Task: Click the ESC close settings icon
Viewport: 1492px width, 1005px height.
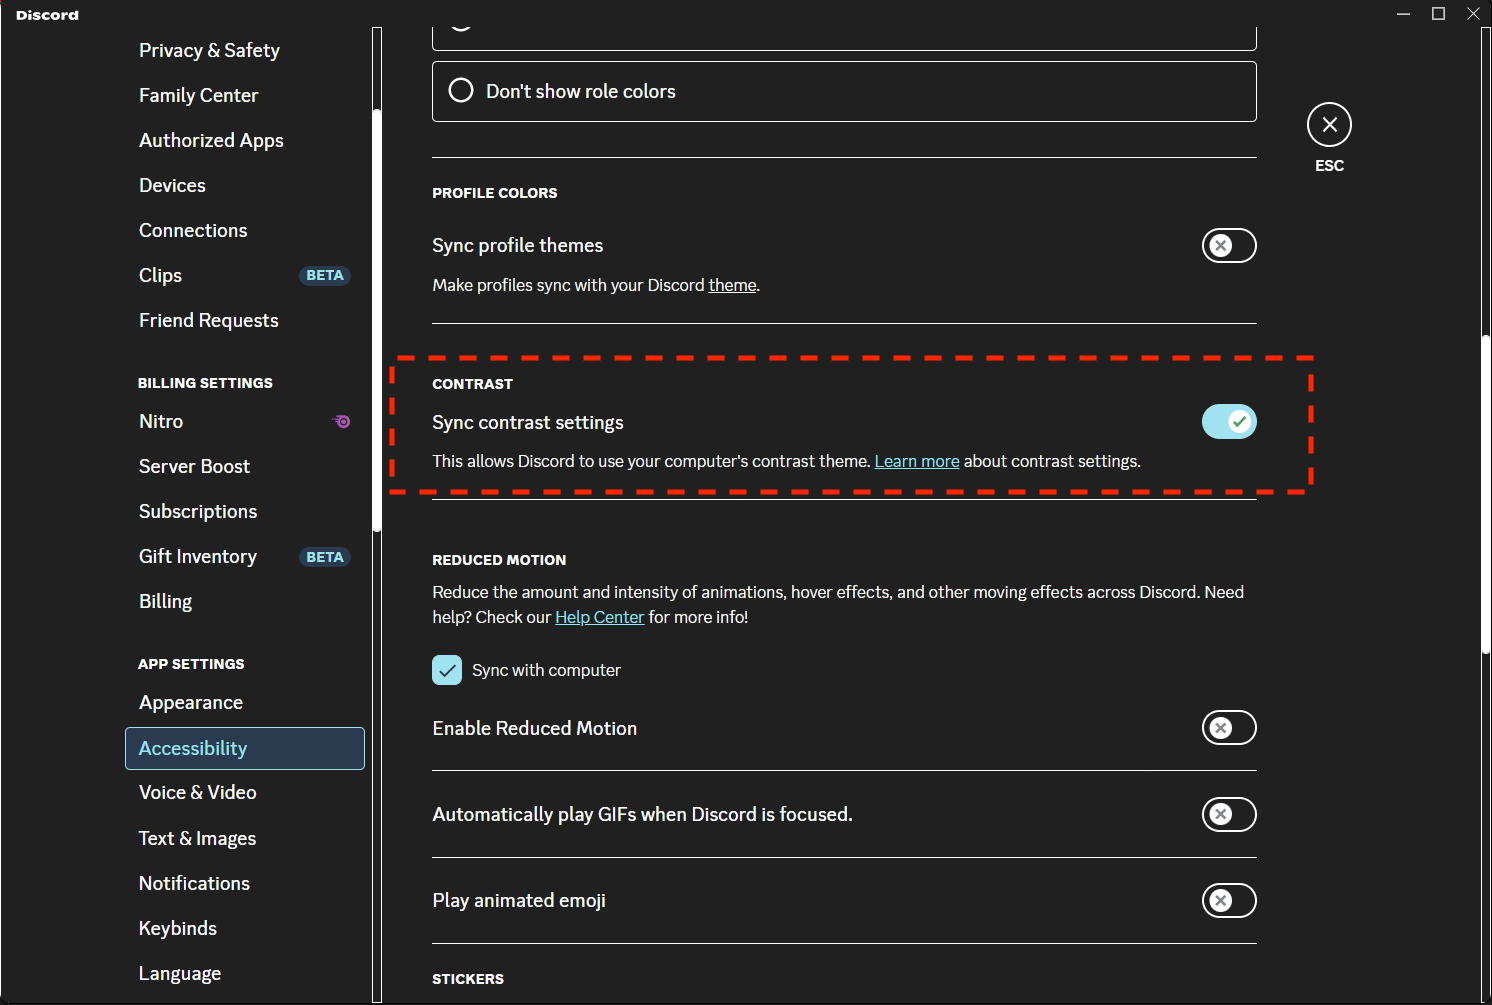Action: tap(1329, 125)
